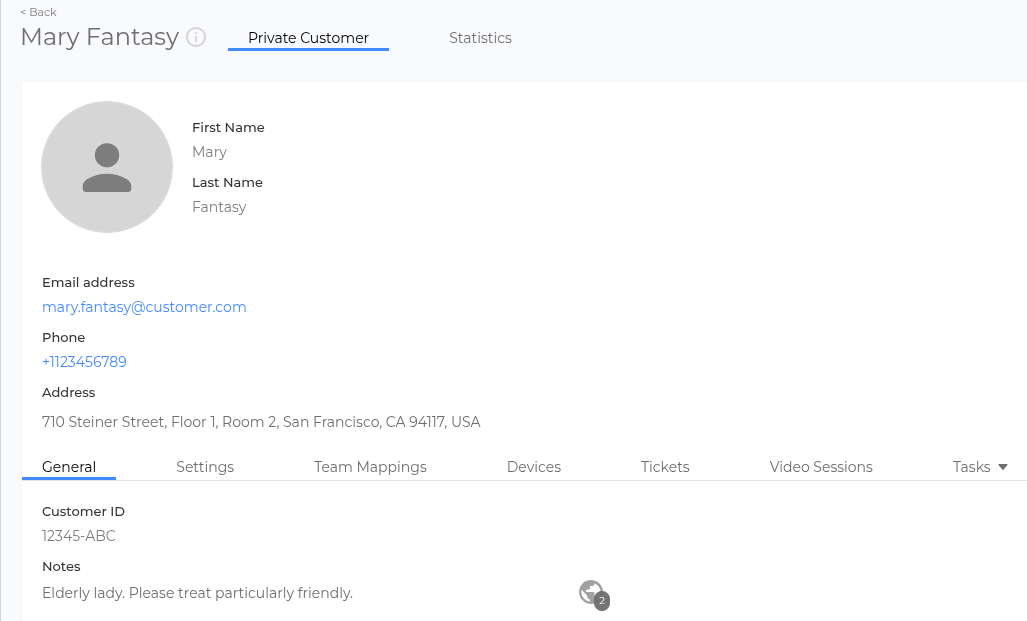Click the Notes text about elderly lady
The image size is (1027, 621).
point(197,593)
